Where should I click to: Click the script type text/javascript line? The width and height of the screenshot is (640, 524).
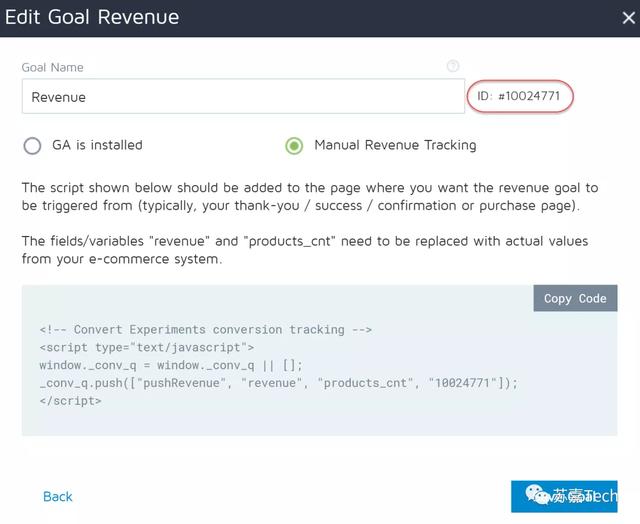click(147, 347)
